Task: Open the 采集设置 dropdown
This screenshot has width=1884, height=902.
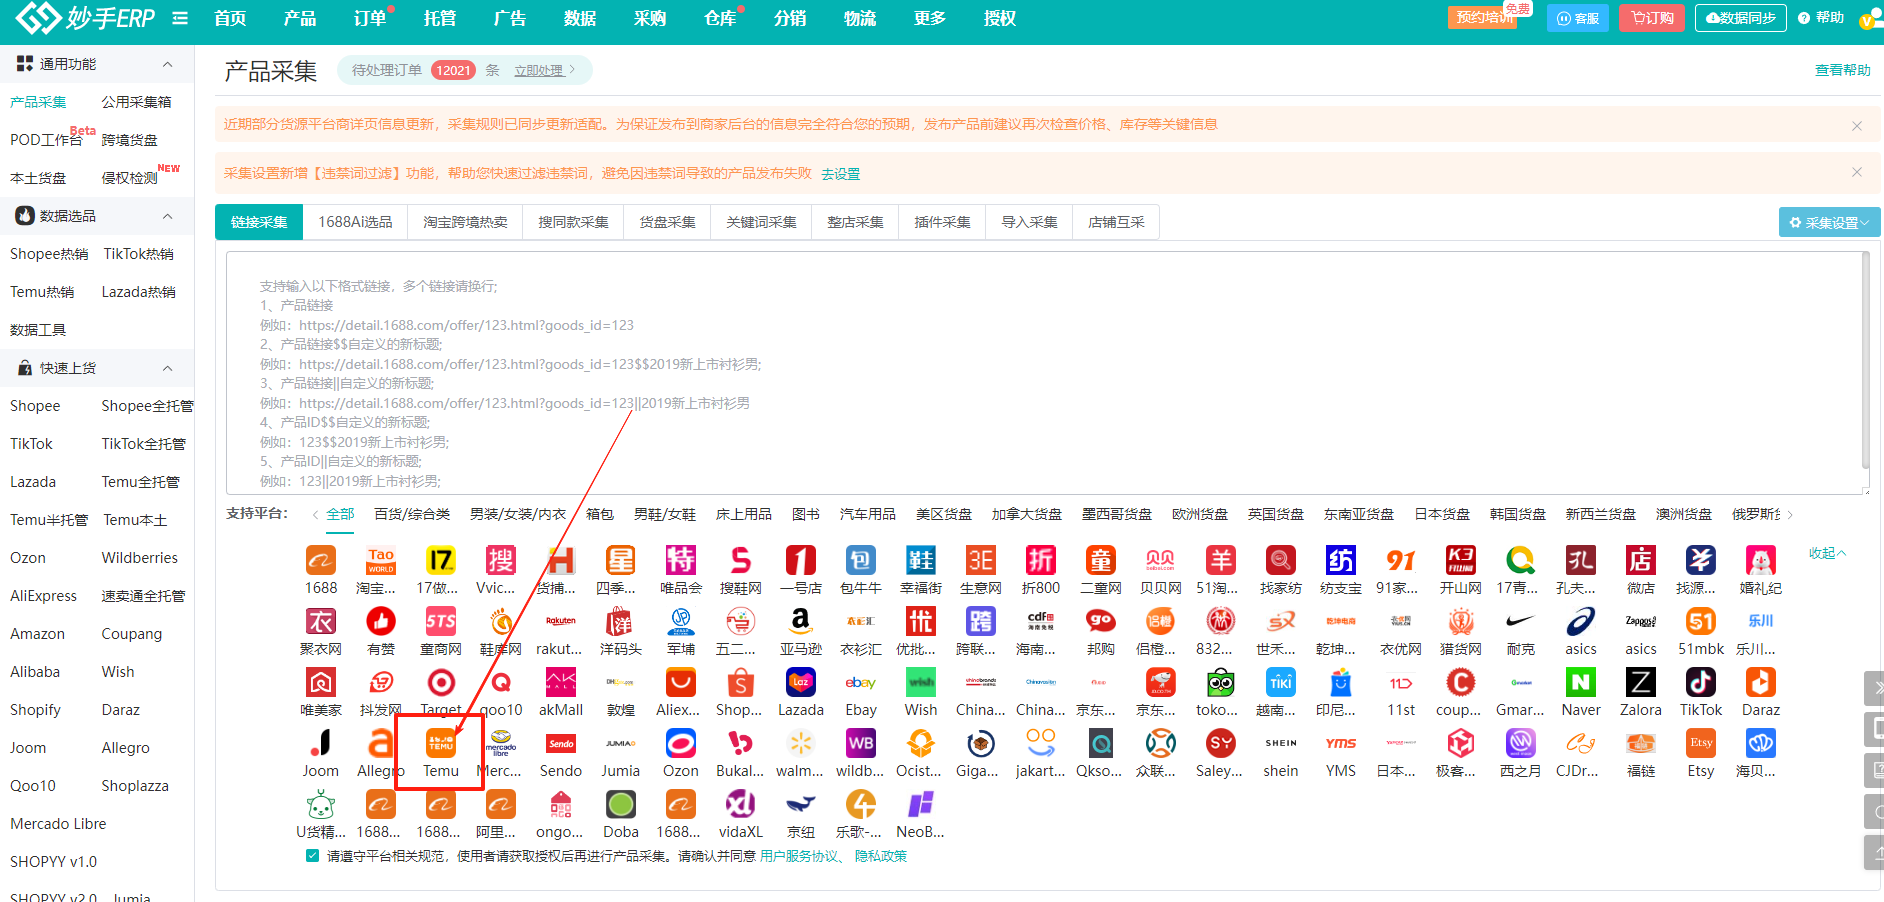Action: (1829, 222)
